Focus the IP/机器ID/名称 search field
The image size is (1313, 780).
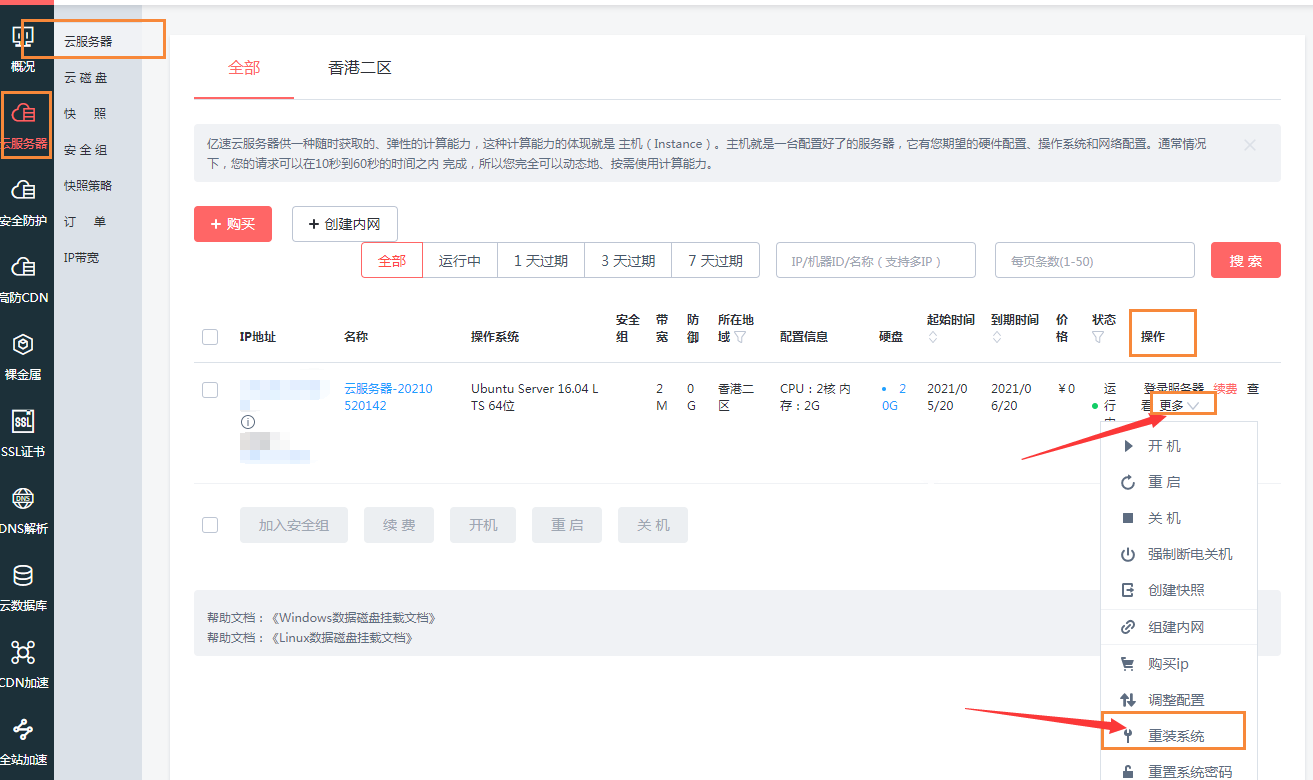tap(876, 260)
